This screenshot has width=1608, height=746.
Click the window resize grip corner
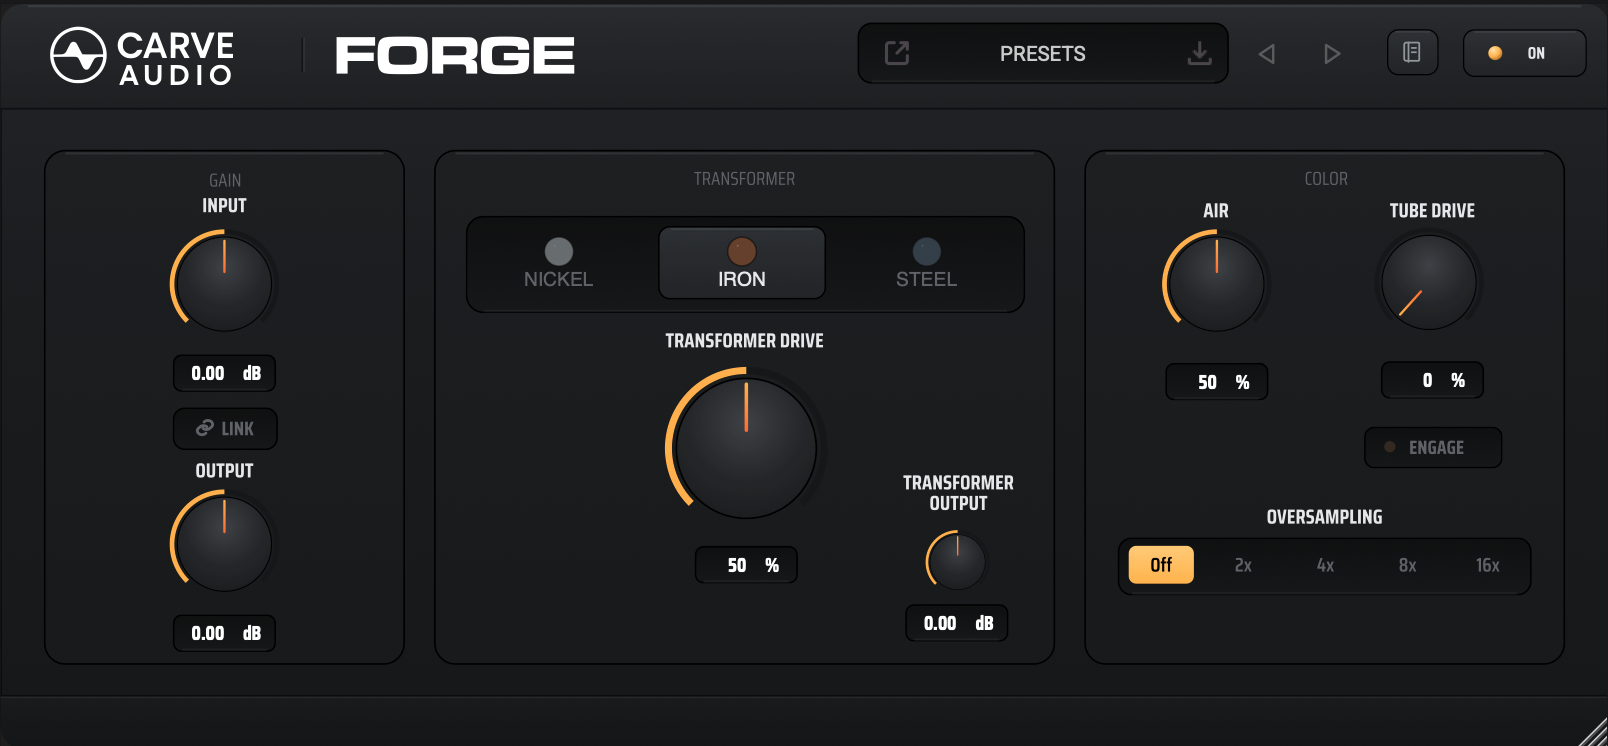pyautogui.click(x=1592, y=732)
